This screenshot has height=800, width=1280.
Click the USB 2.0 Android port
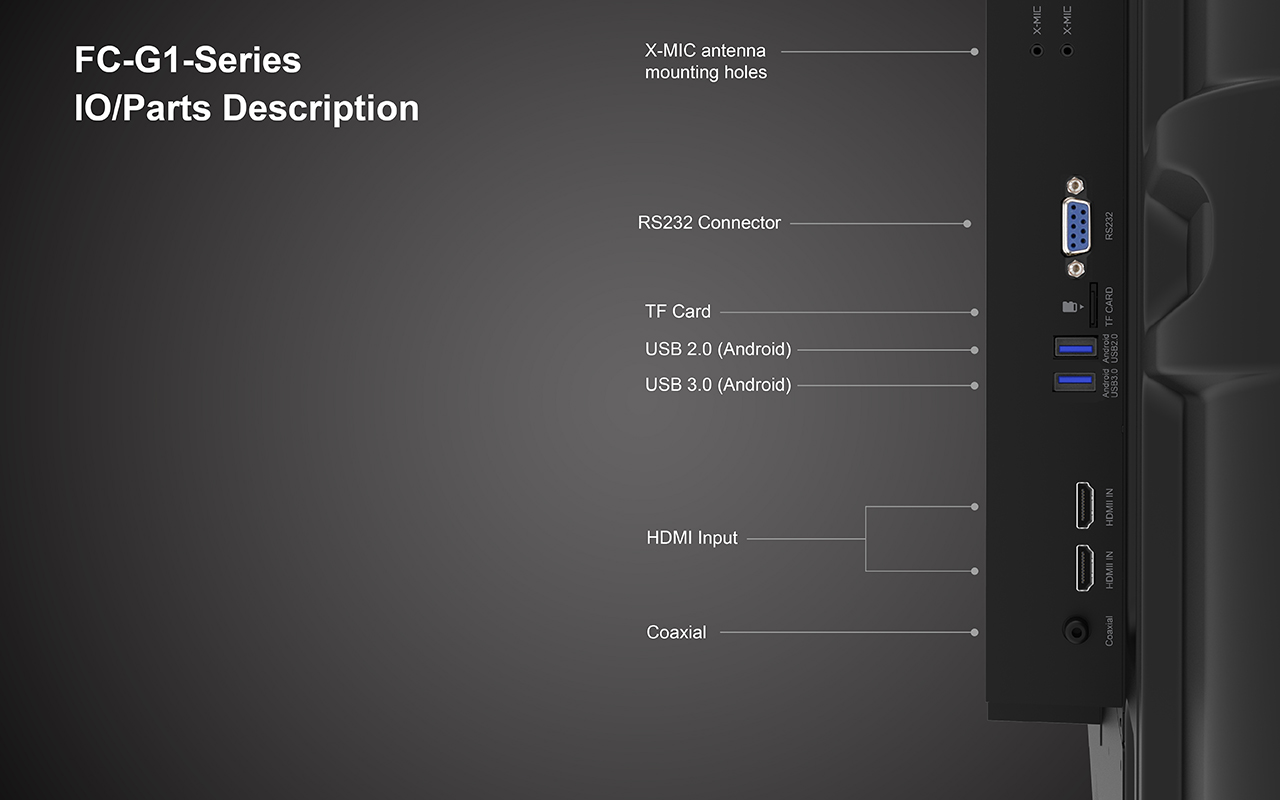(x=1075, y=348)
